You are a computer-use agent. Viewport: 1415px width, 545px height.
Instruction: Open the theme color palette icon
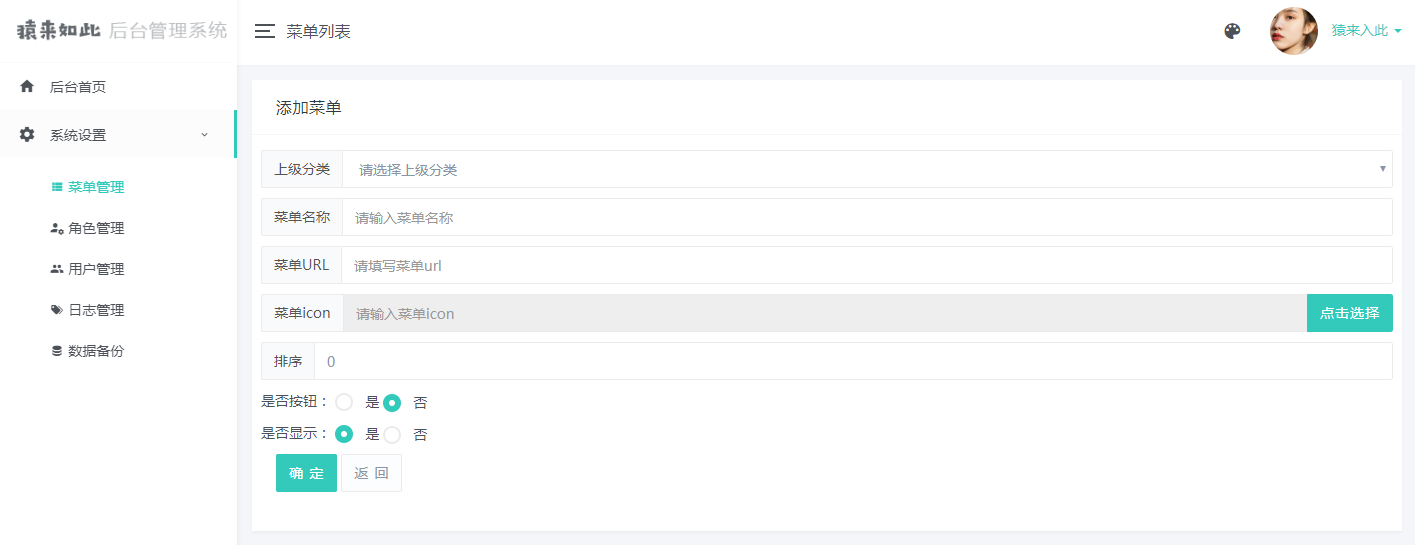coord(1232,31)
